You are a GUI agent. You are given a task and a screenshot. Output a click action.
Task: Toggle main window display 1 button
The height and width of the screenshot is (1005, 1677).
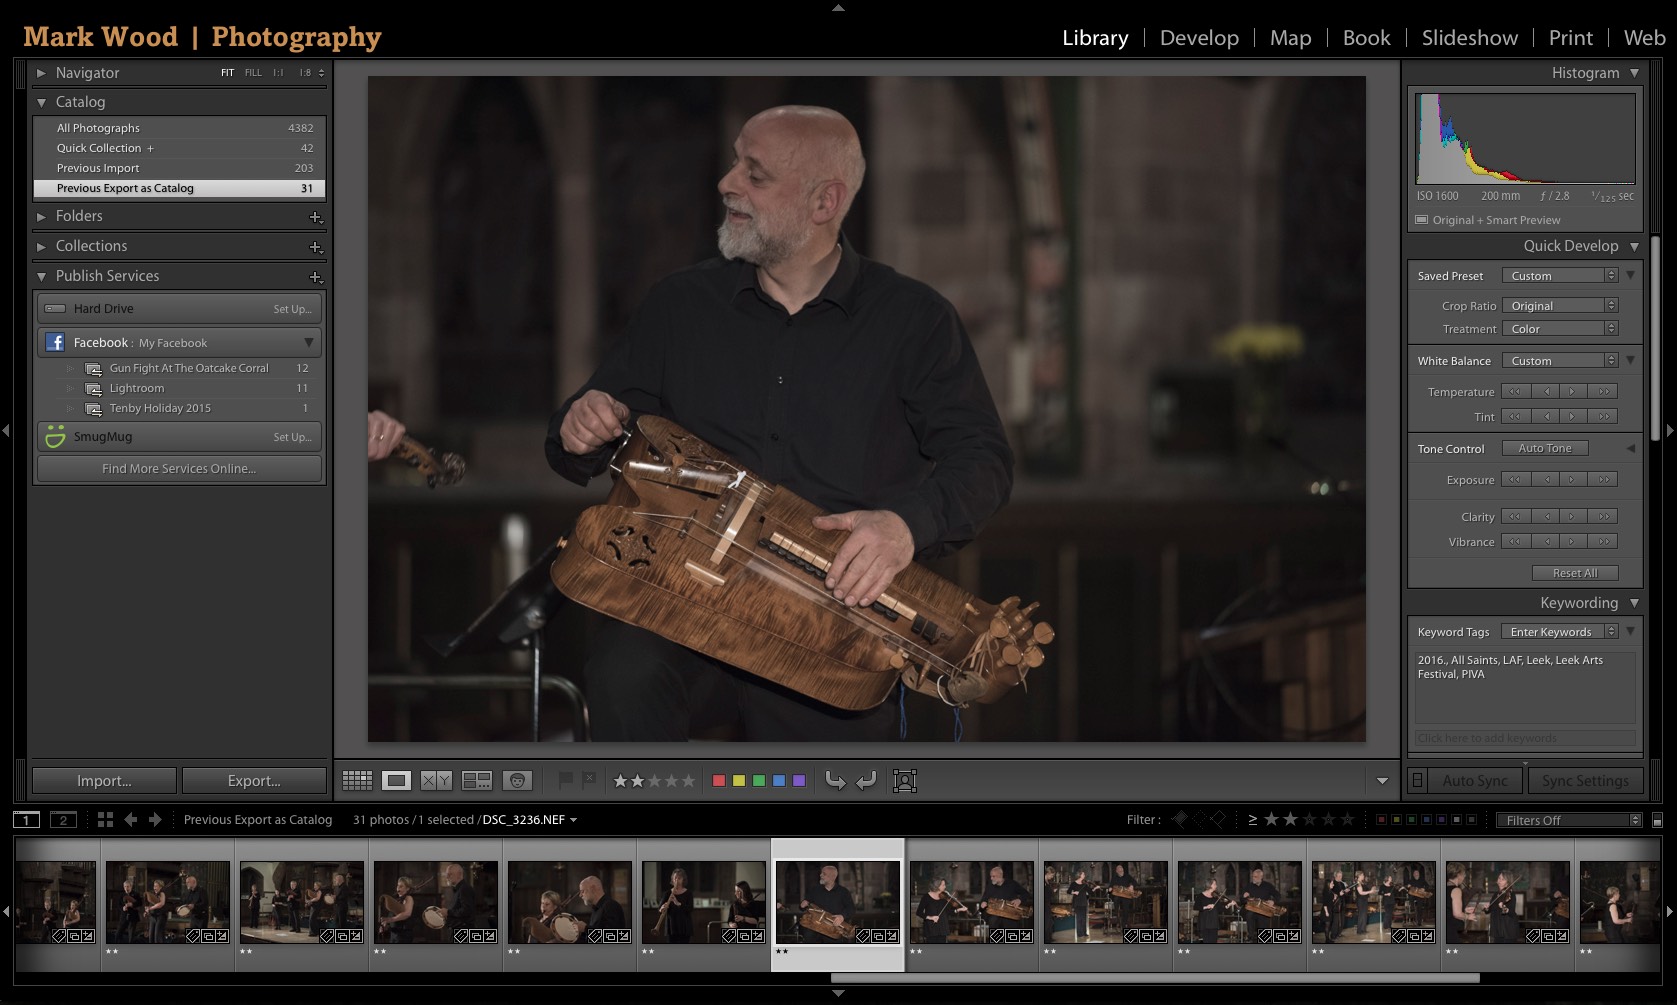click(x=27, y=820)
